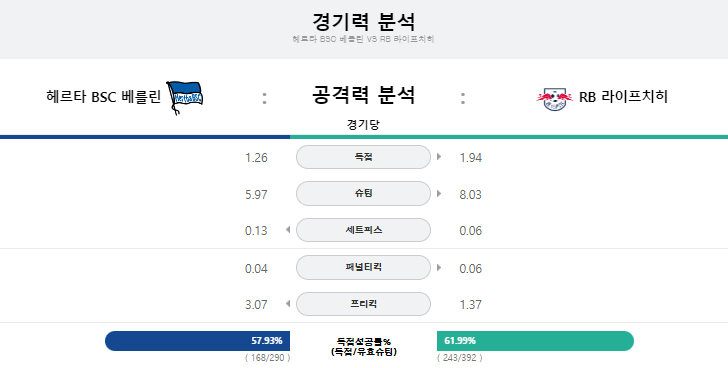The height and width of the screenshot is (368, 728).
Task: Click the green 61.99% success rate bar
Action: point(535,341)
